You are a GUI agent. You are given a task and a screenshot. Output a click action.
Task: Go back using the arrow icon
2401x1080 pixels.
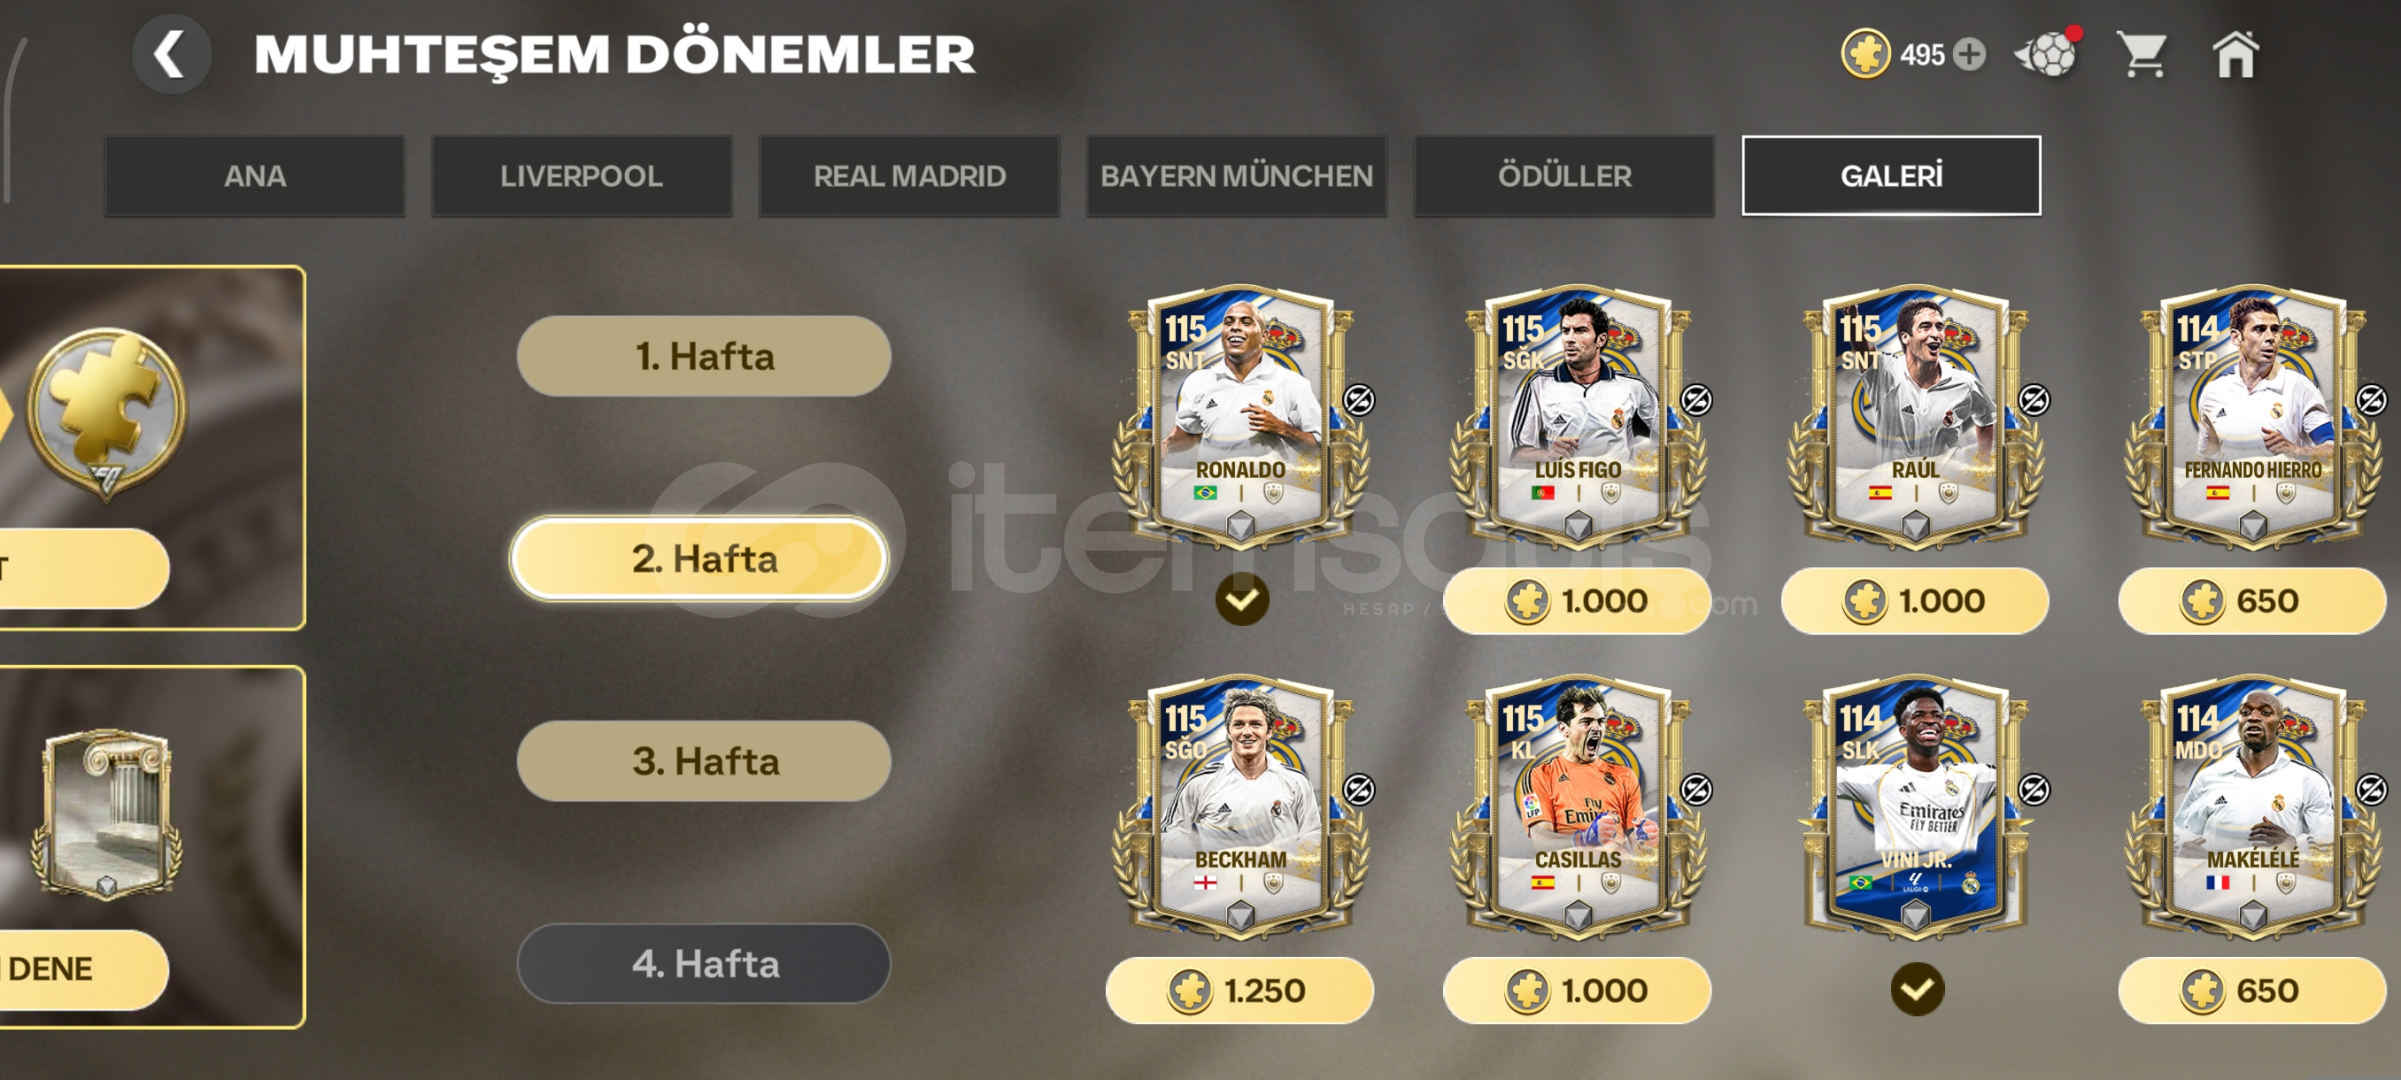pyautogui.click(x=171, y=54)
